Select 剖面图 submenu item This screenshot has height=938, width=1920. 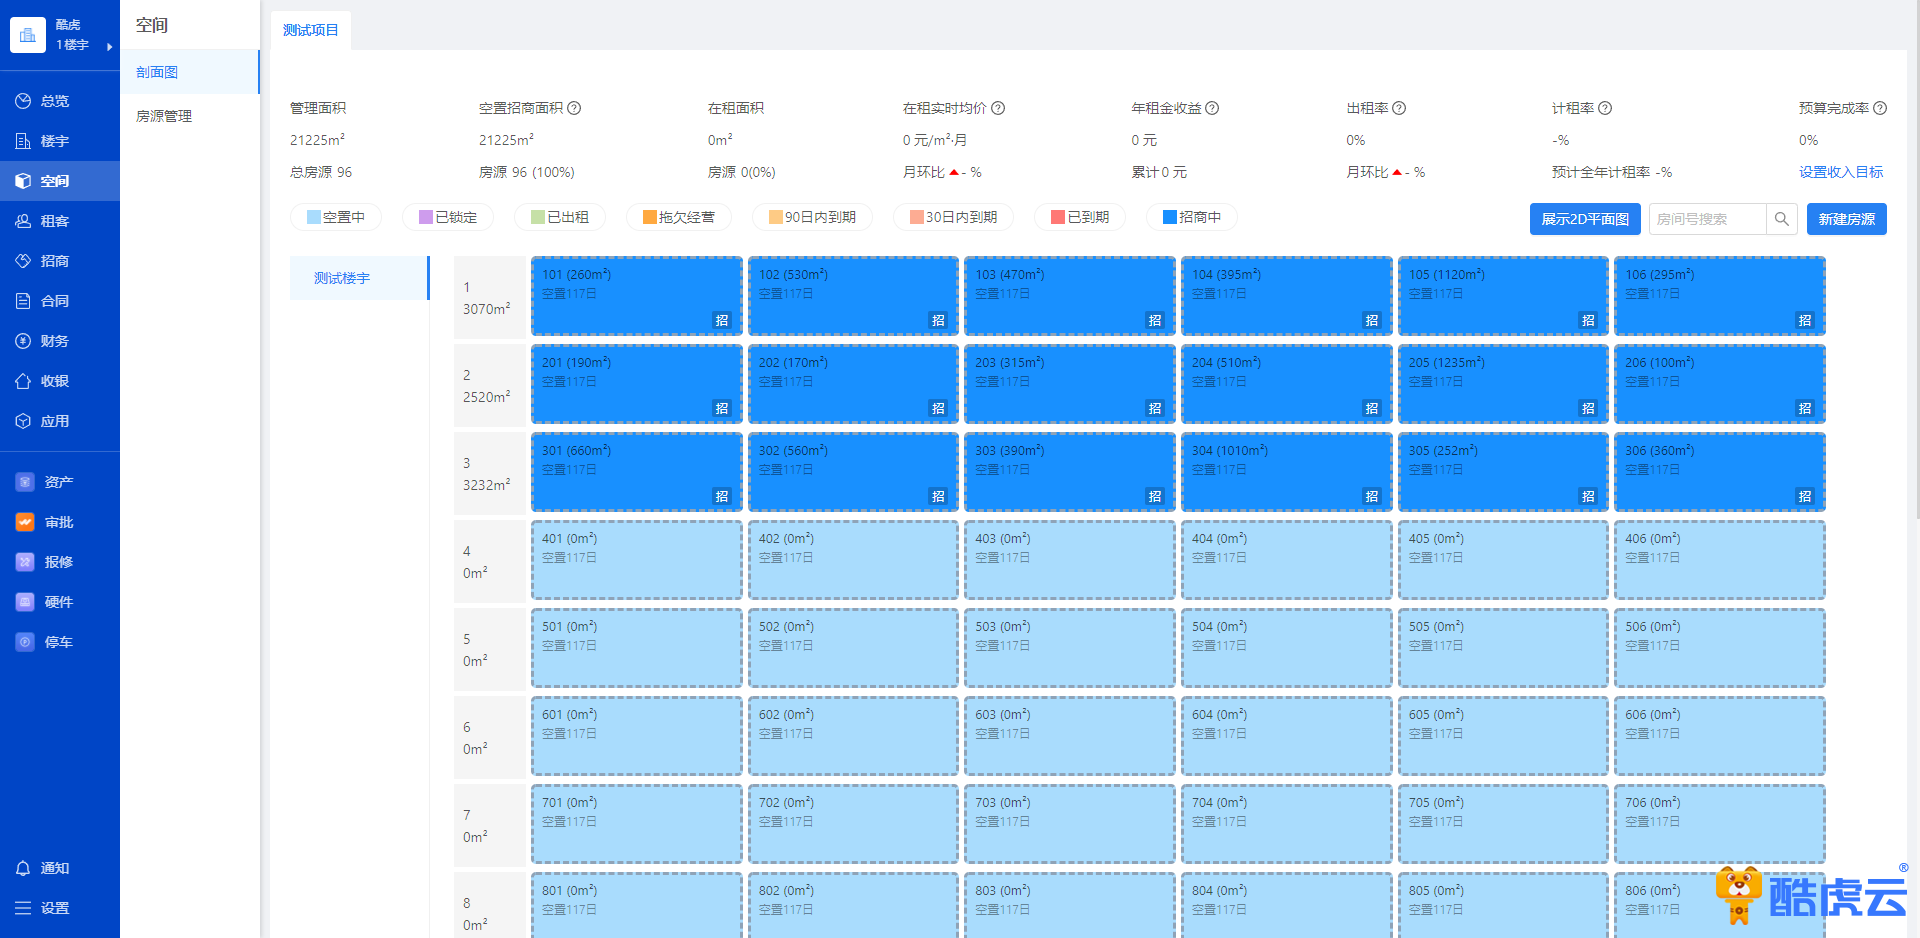[190, 72]
